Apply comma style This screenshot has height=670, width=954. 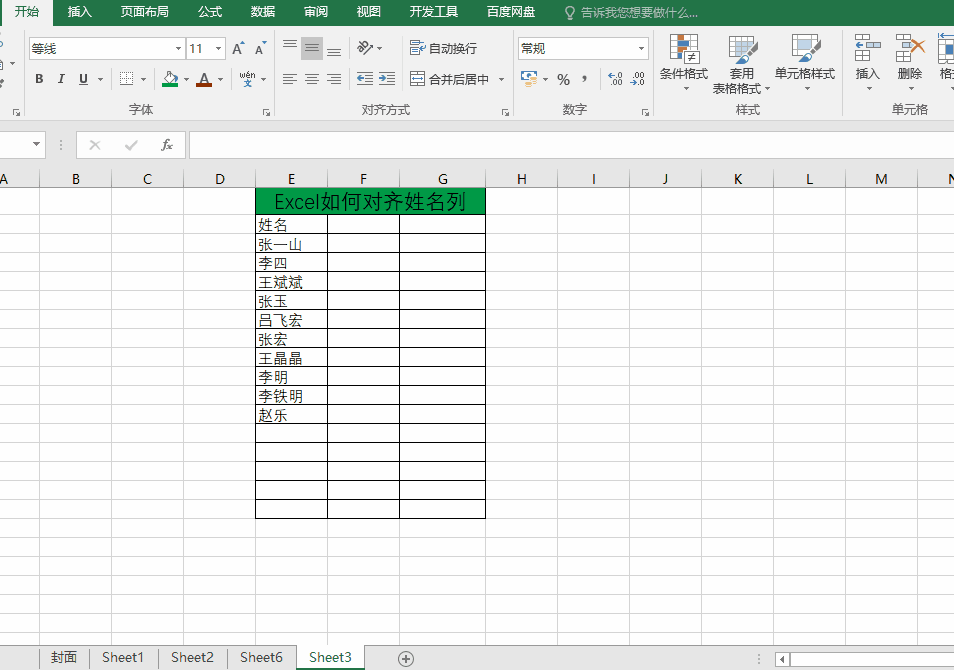[585, 79]
